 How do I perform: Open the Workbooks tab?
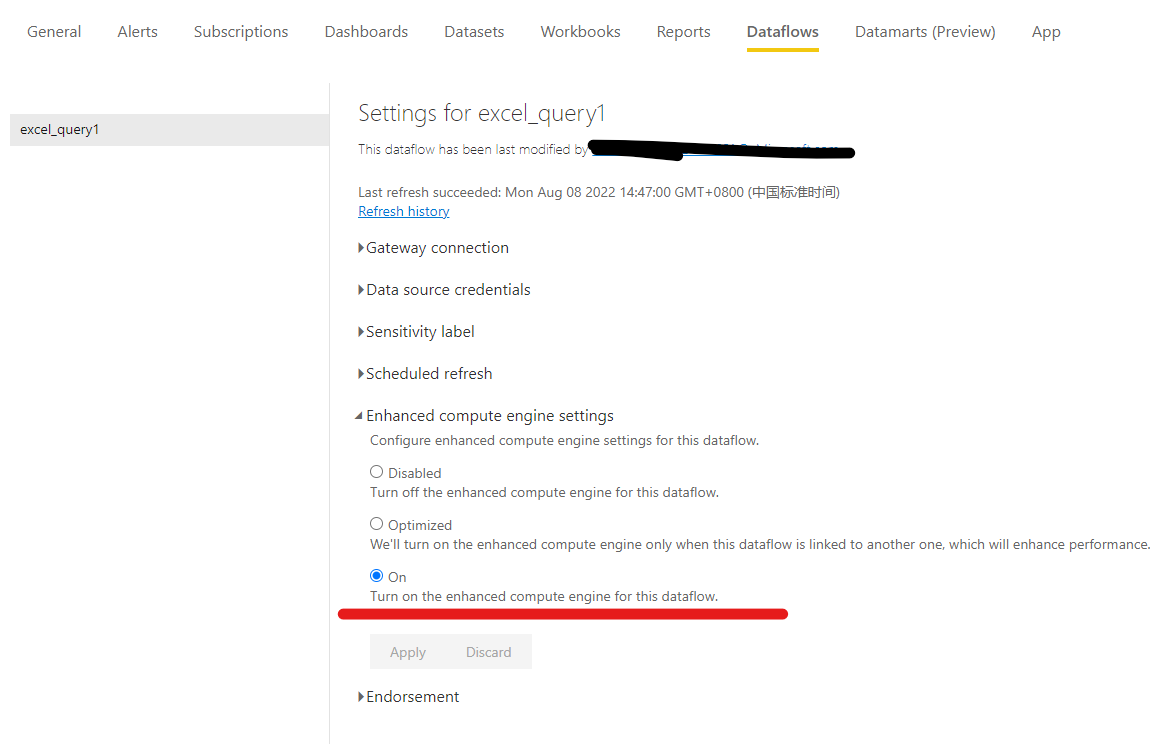[580, 32]
